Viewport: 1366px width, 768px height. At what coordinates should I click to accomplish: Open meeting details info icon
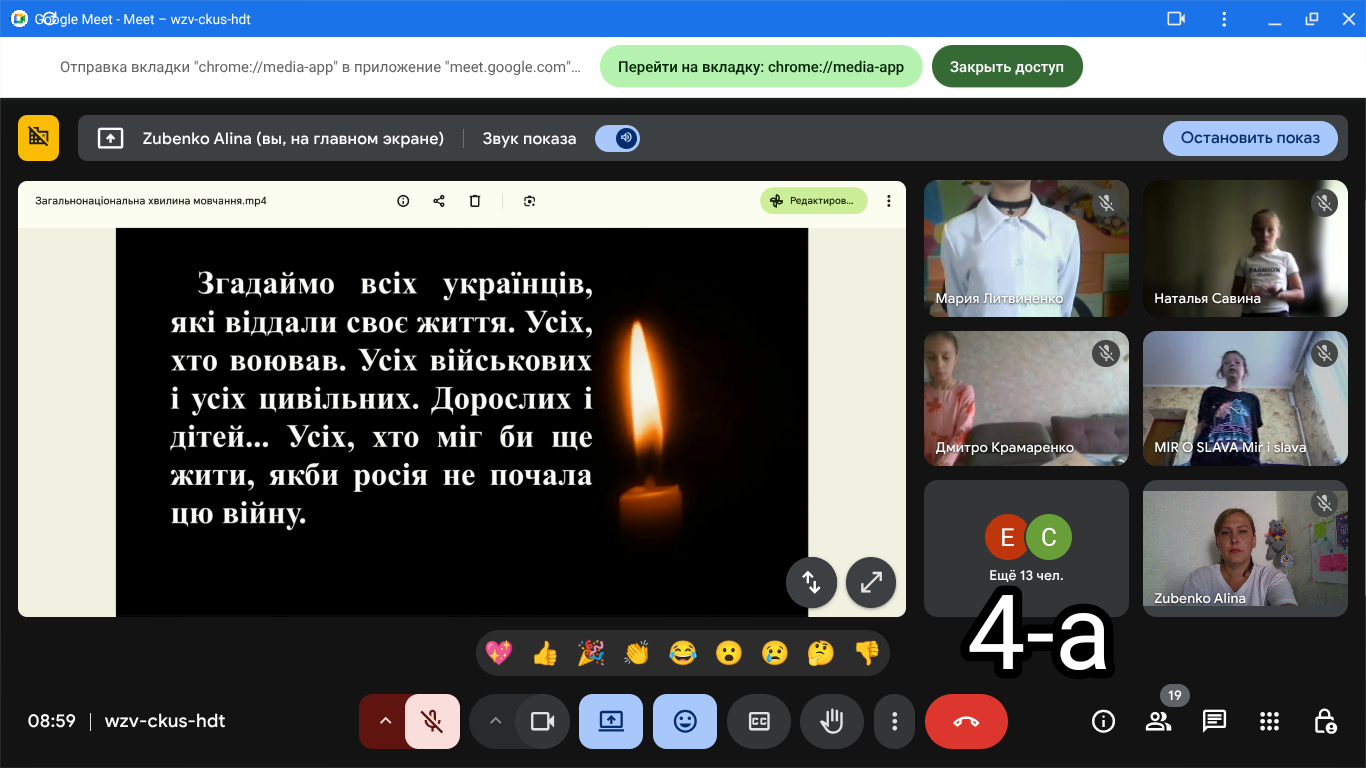pos(1103,721)
